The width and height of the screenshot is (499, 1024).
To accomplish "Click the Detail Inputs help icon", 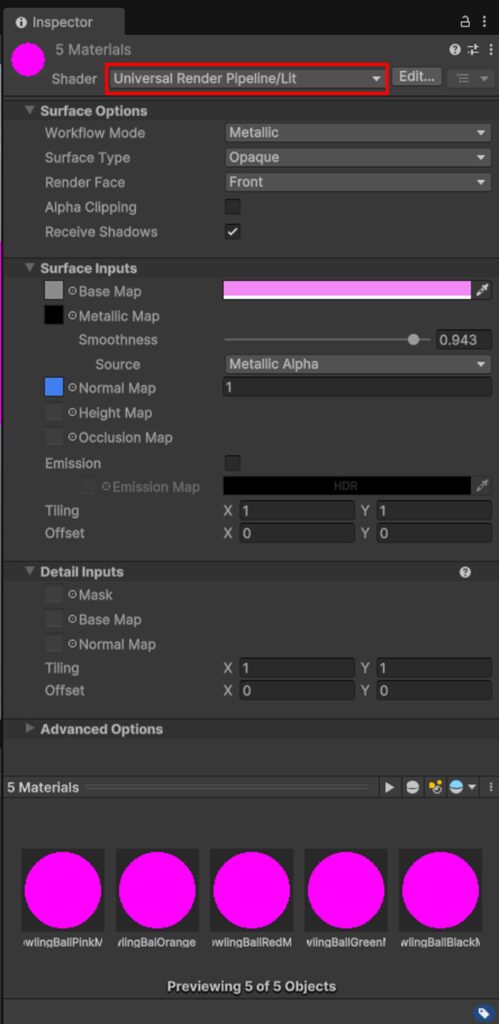I will [x=465, y=572].
